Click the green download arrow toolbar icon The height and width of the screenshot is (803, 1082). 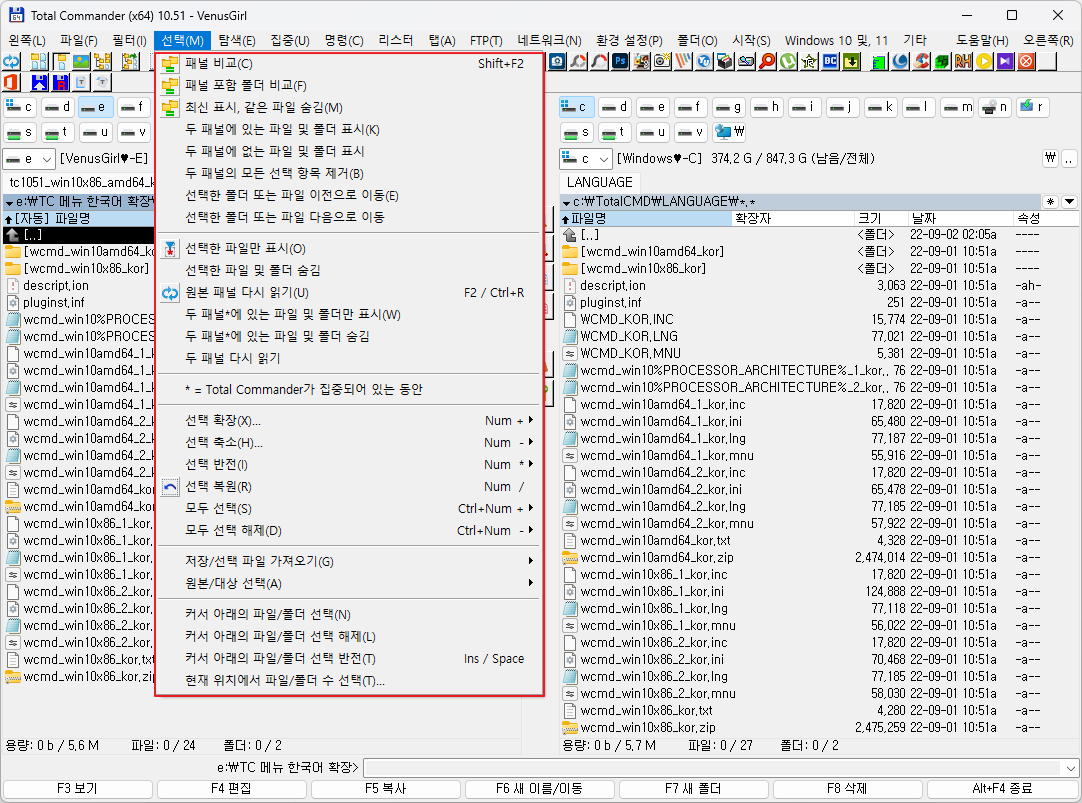click(x=852, y=61)
